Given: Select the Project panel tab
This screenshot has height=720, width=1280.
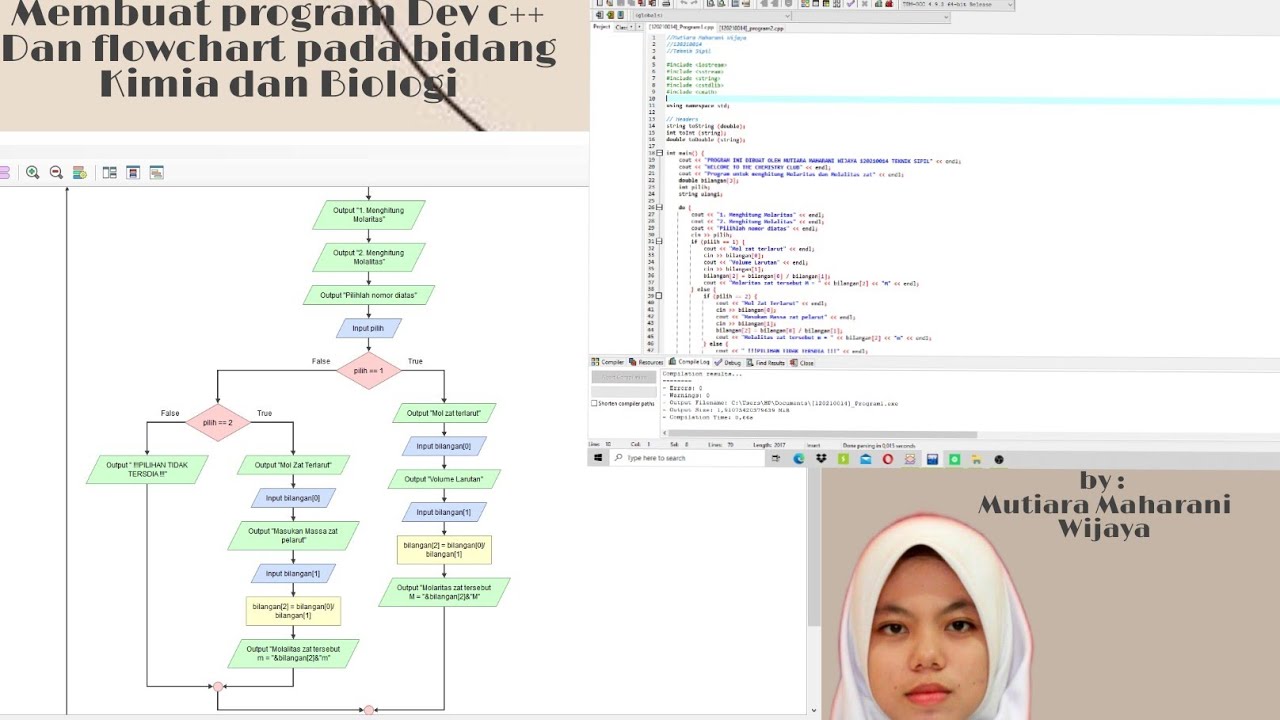Looking at the screenshot, I should (602, 27).
